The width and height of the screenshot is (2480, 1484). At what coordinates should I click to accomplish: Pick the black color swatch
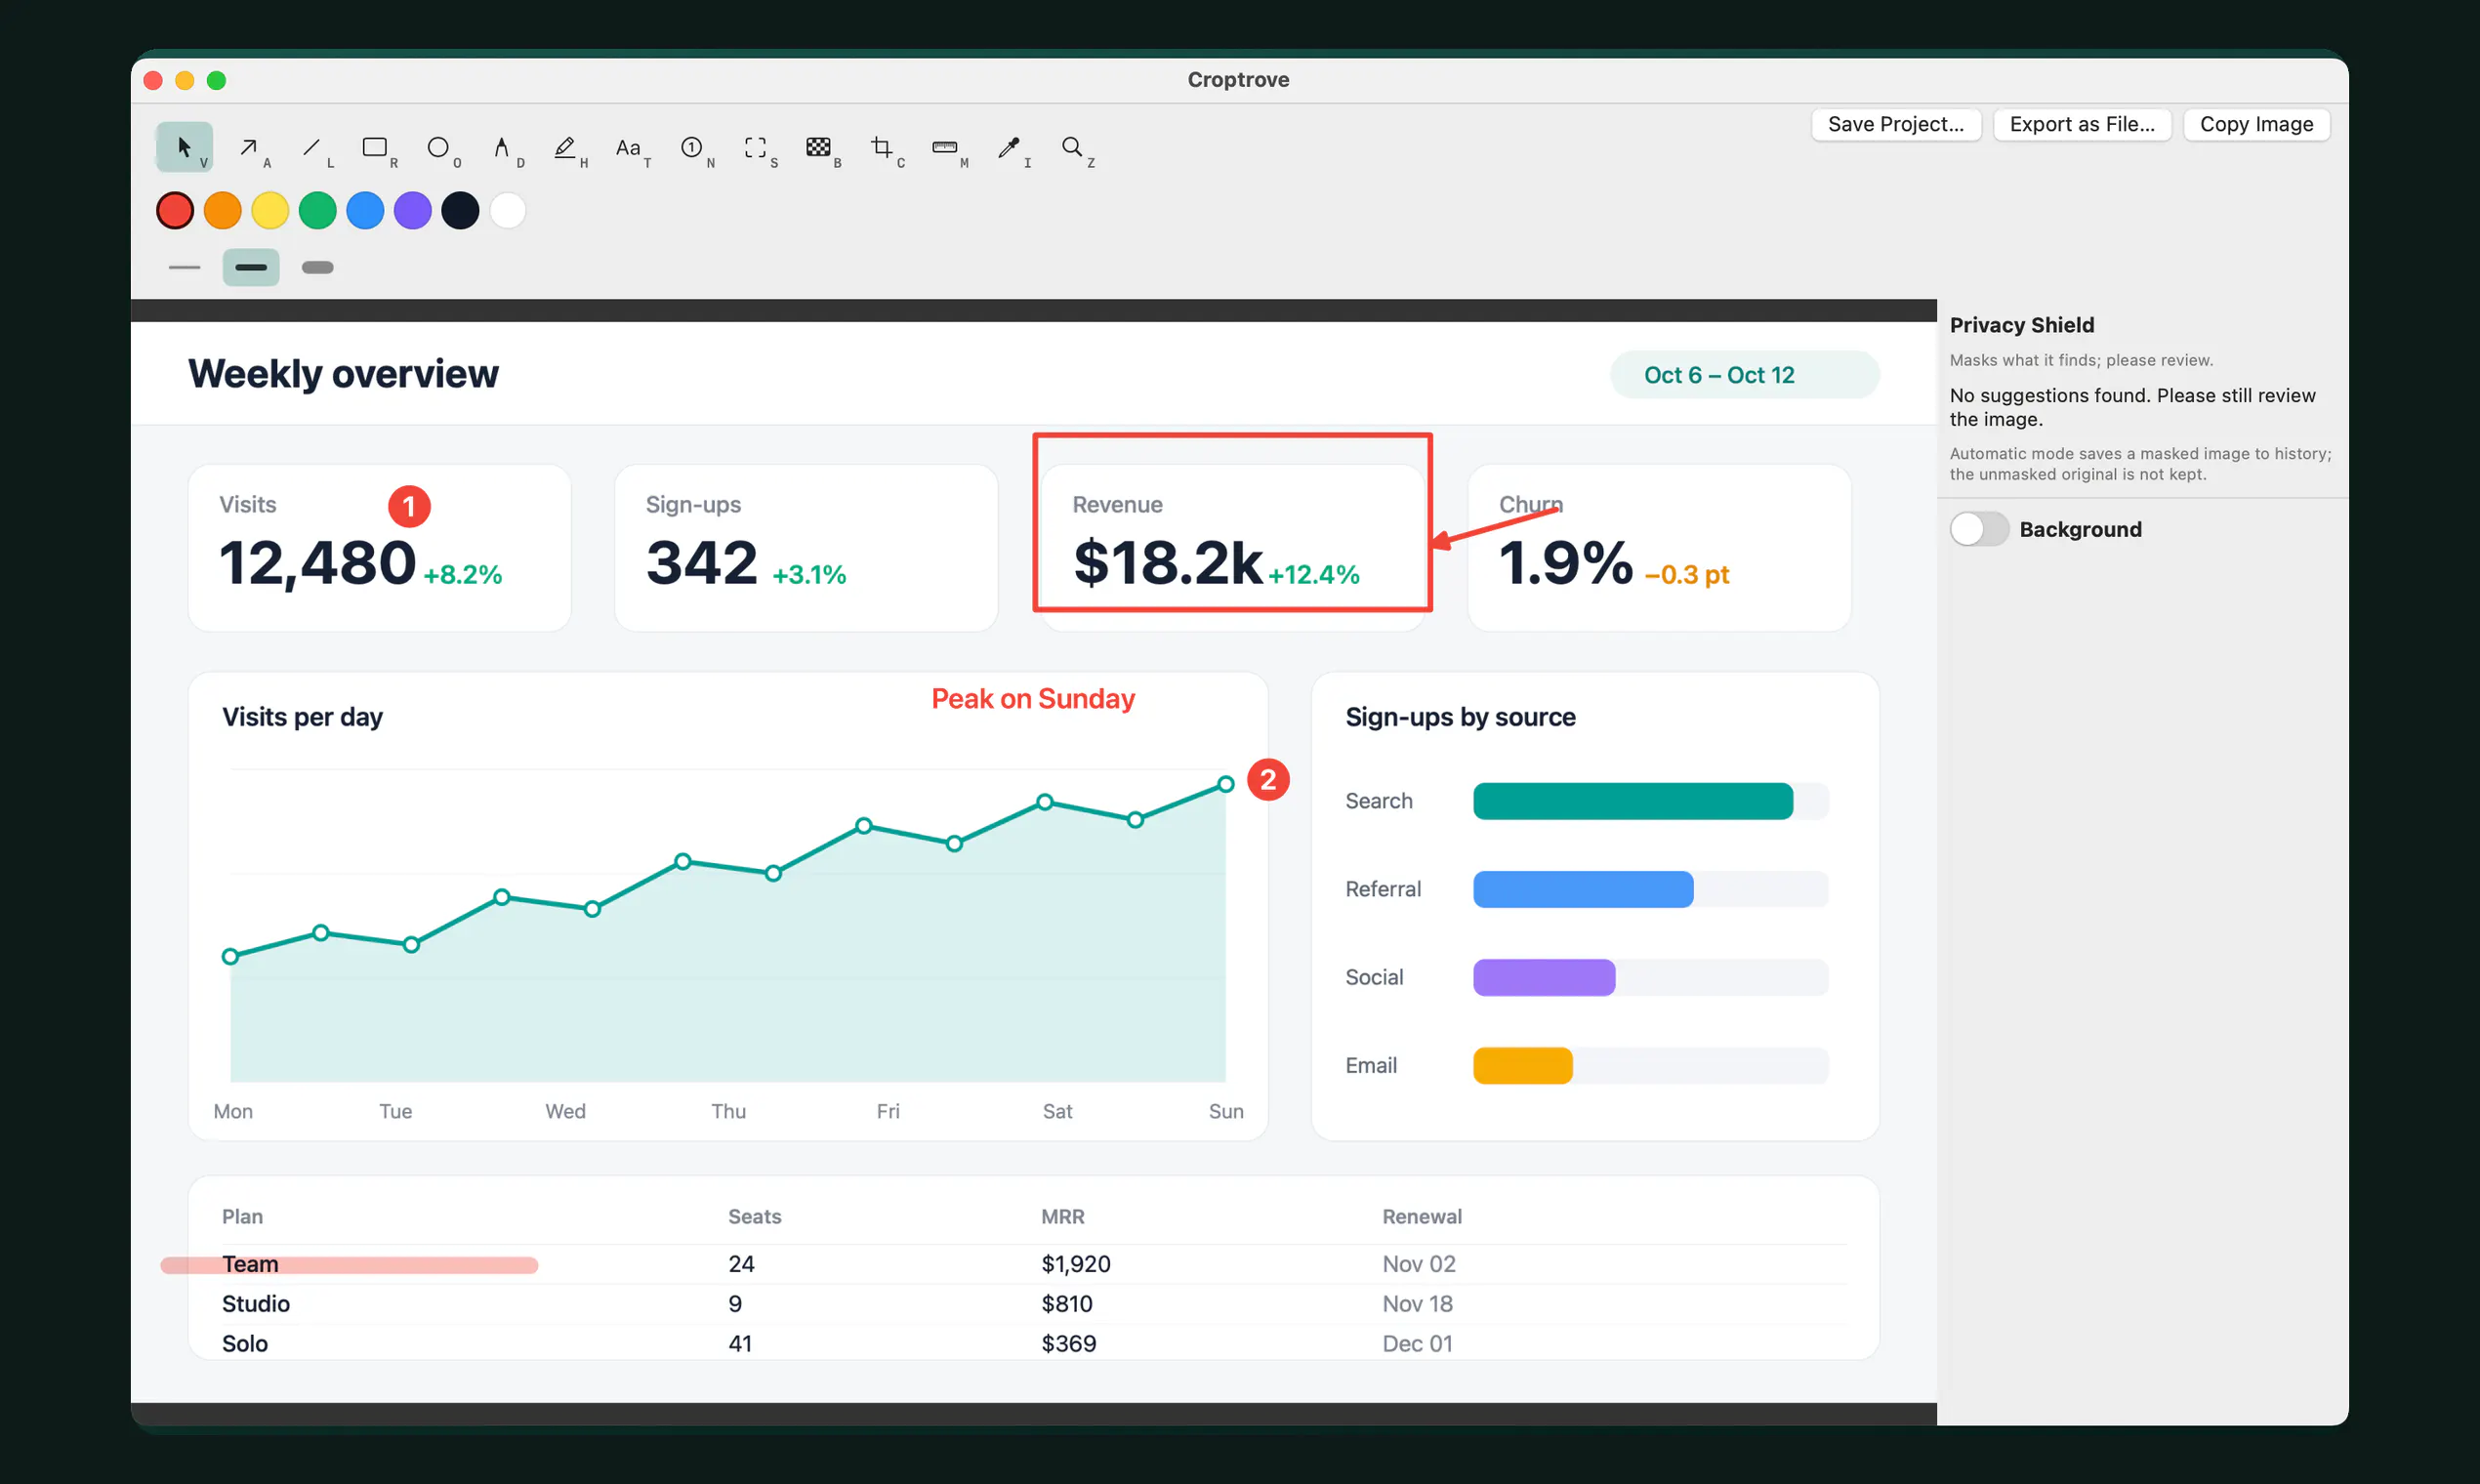coord(460,211)
